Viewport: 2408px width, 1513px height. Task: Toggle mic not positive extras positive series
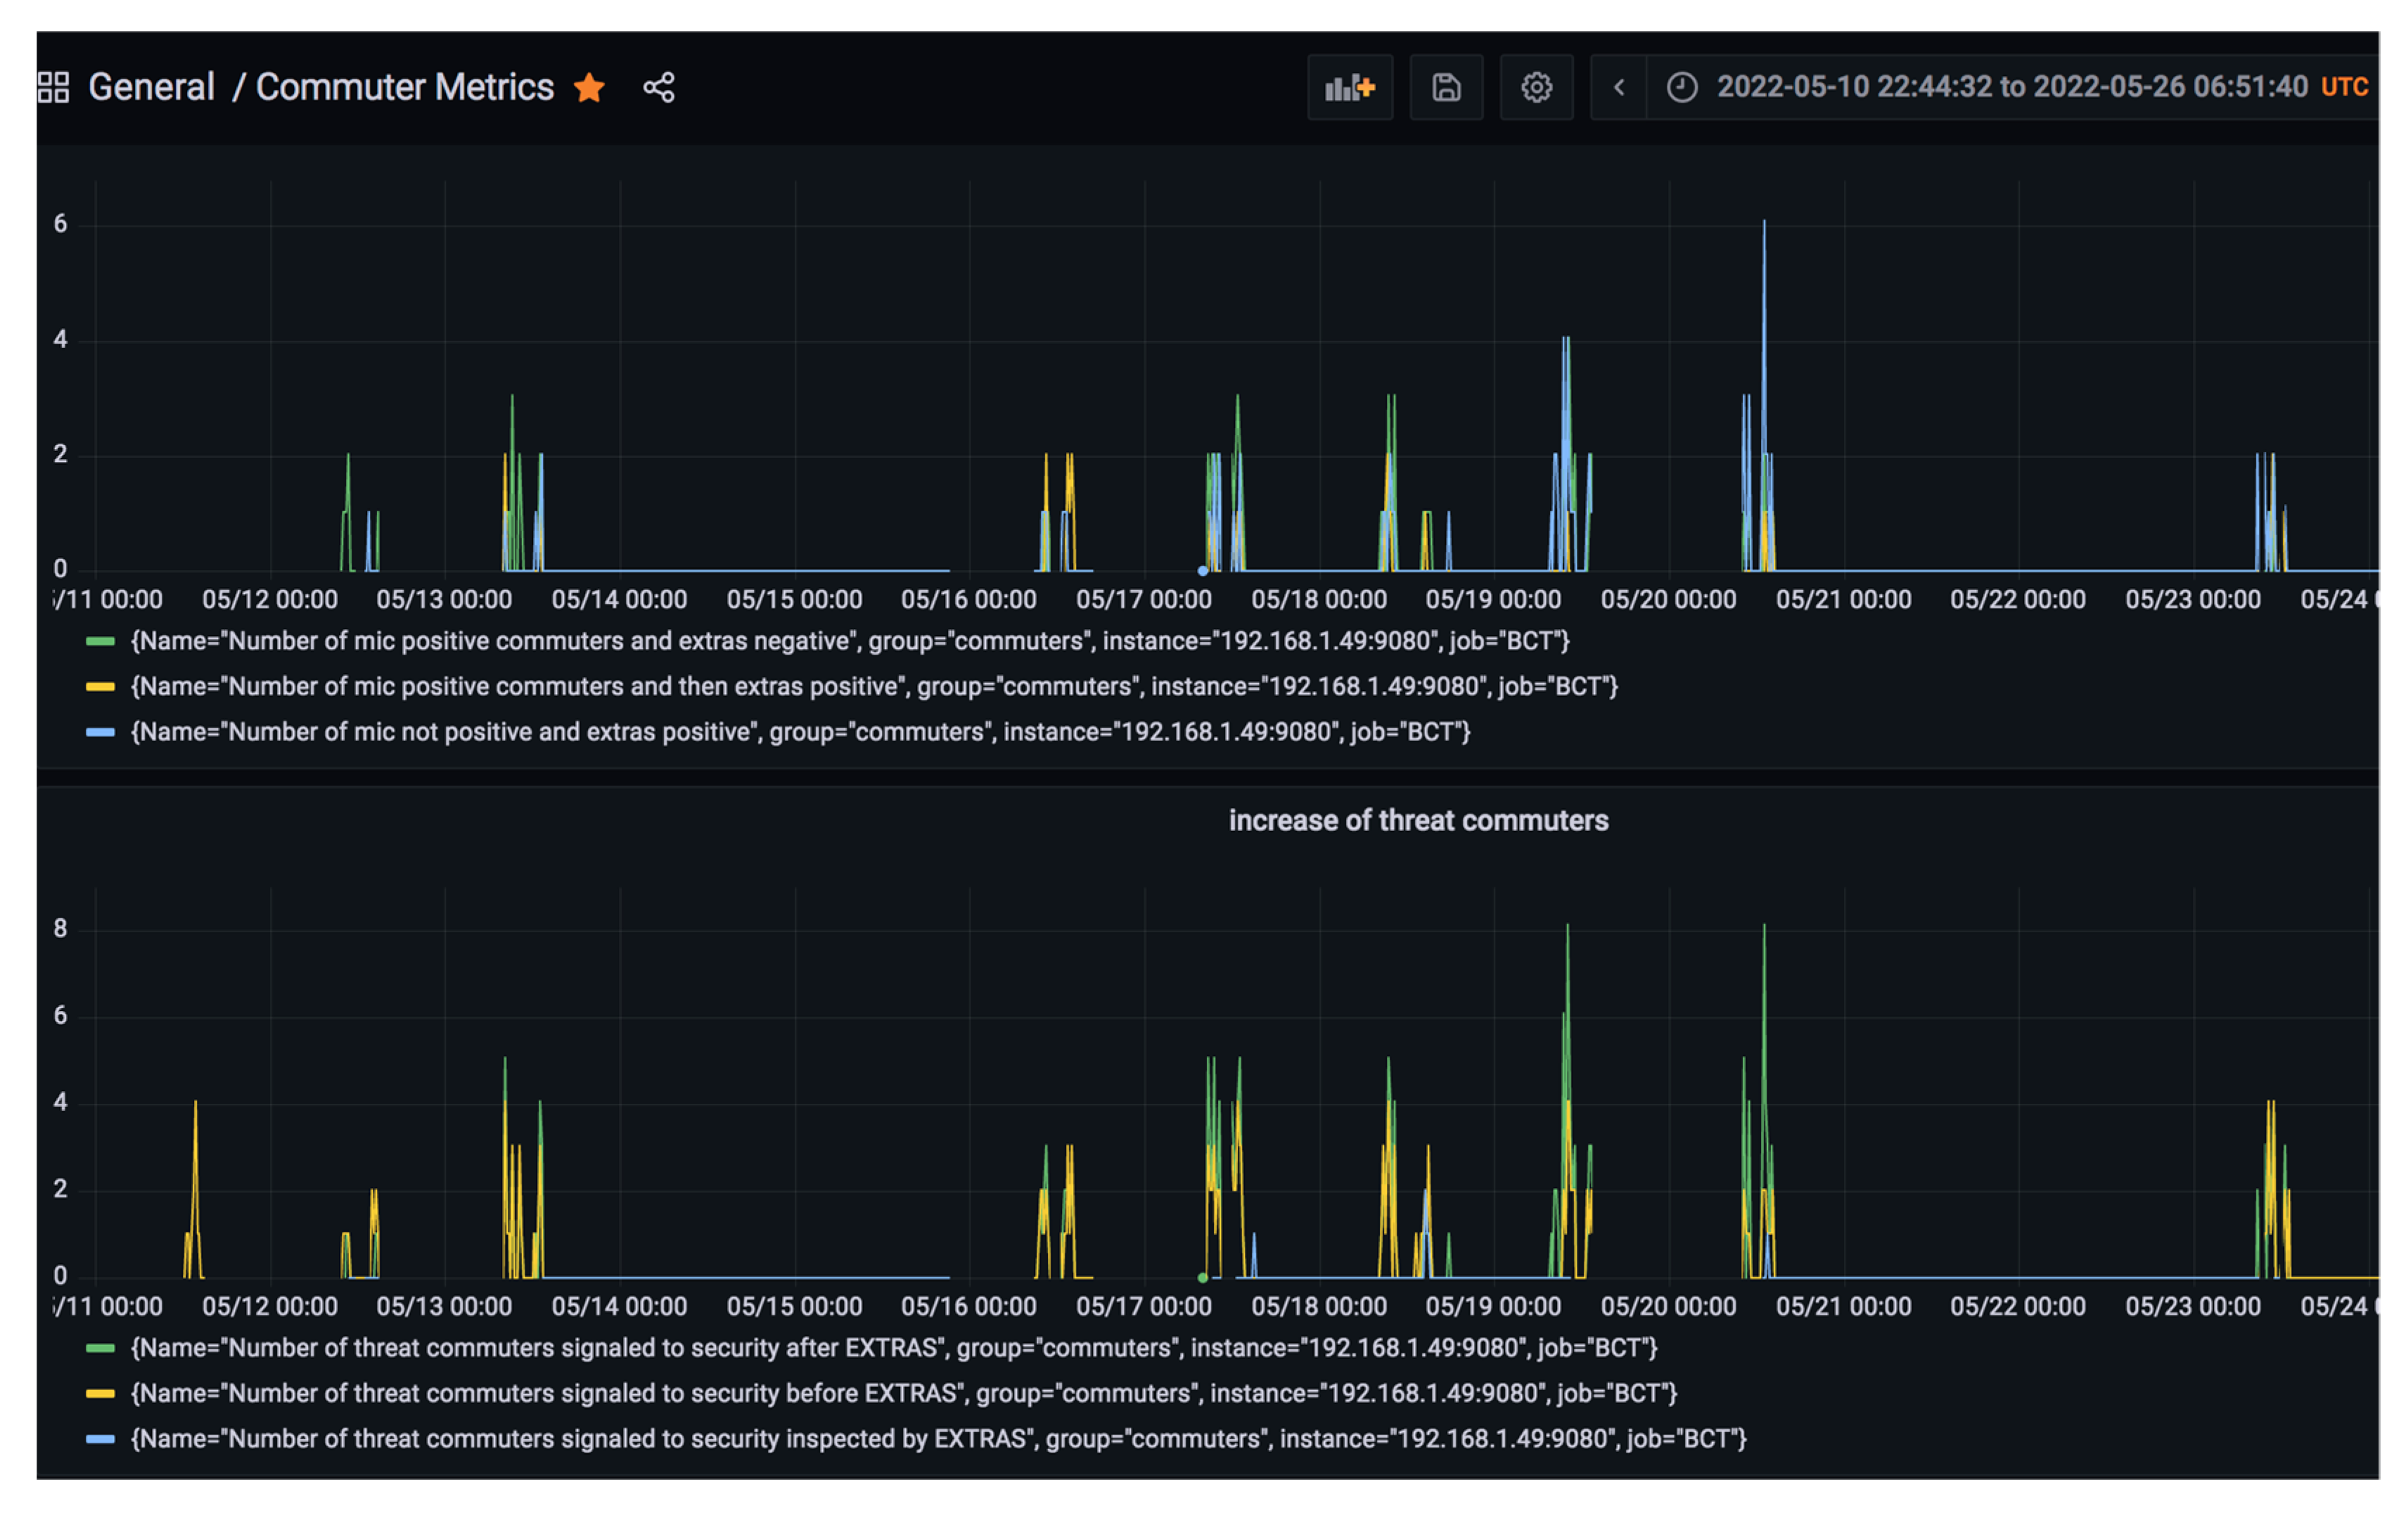[799, 732]
